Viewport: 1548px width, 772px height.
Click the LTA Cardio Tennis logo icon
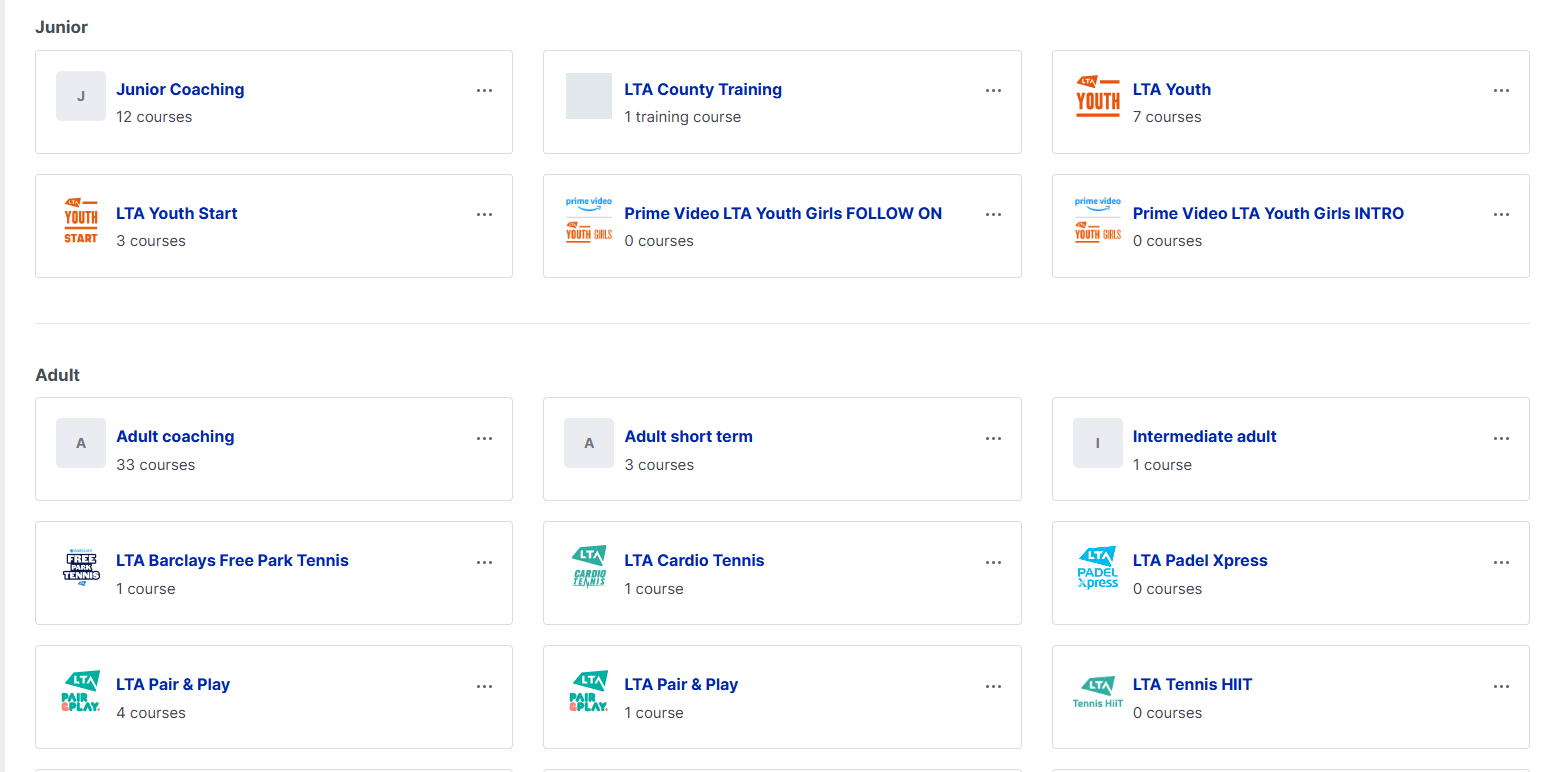point(589,568)
